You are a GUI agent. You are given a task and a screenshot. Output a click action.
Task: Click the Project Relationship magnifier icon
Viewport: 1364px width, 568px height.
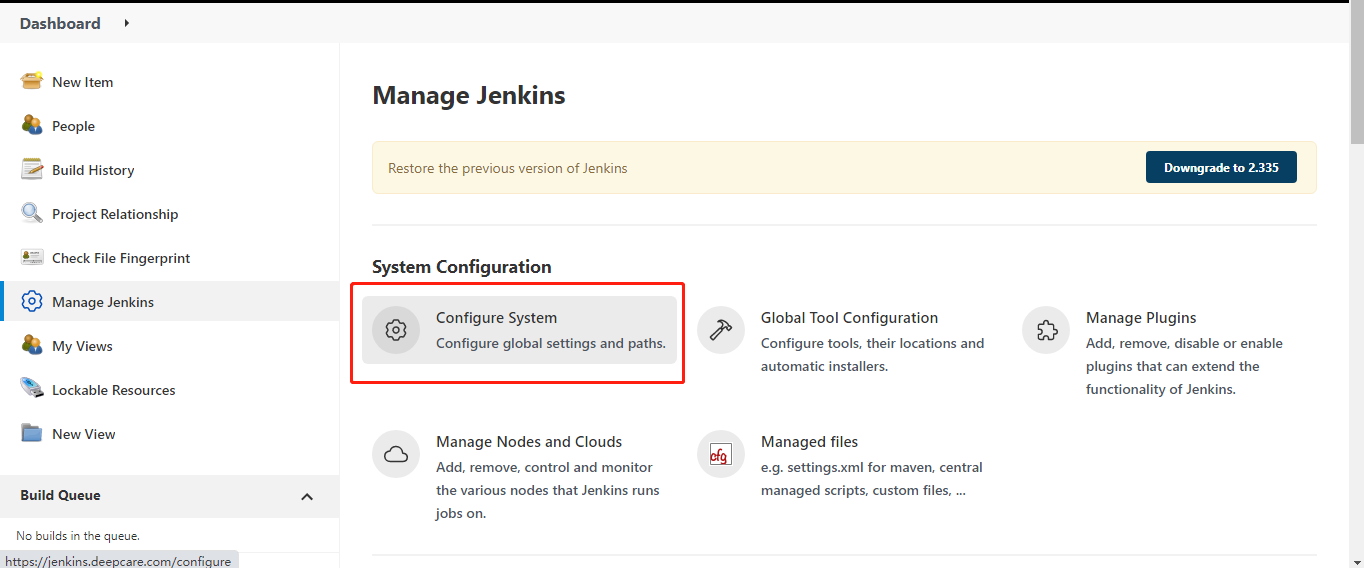click(32, 213)
